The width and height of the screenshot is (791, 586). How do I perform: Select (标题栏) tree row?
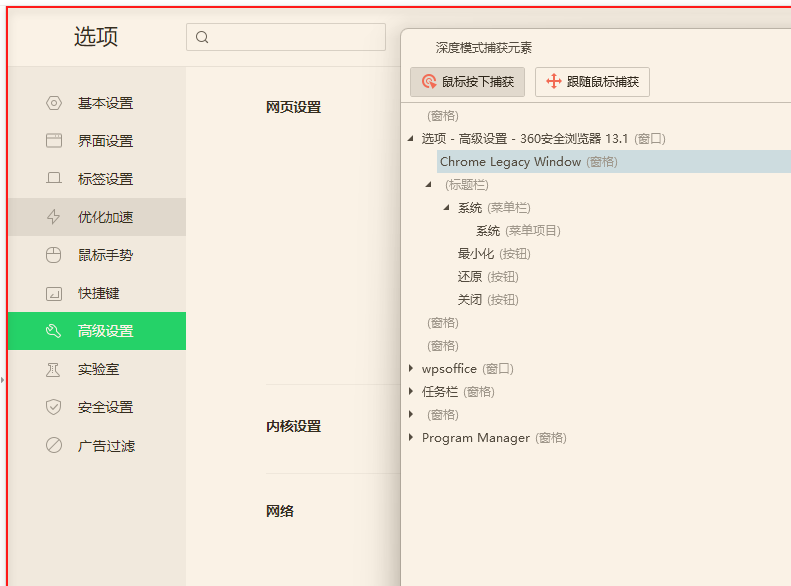pos(467,185)
